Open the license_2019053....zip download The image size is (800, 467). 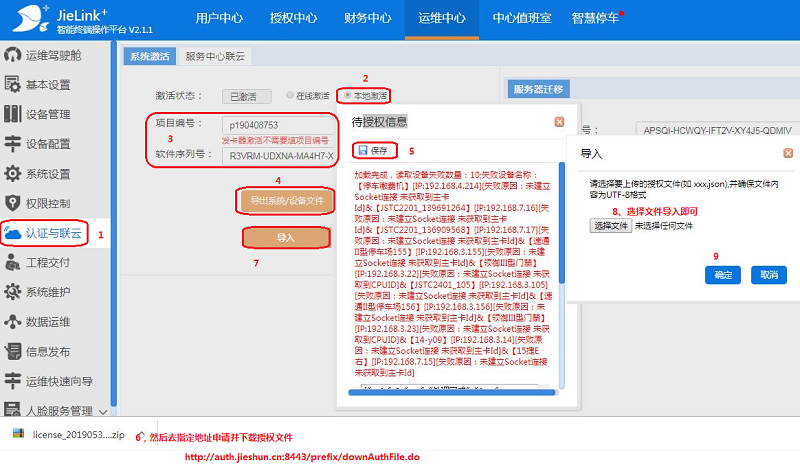point(79,435)
